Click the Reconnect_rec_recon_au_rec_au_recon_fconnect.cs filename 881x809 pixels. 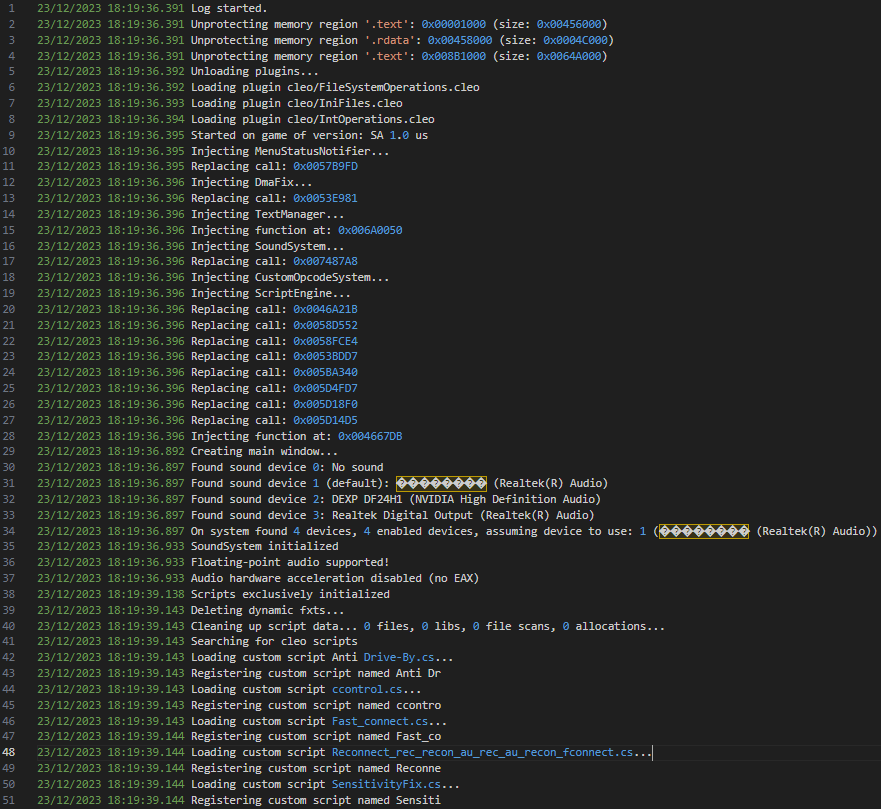coord(482,753)
